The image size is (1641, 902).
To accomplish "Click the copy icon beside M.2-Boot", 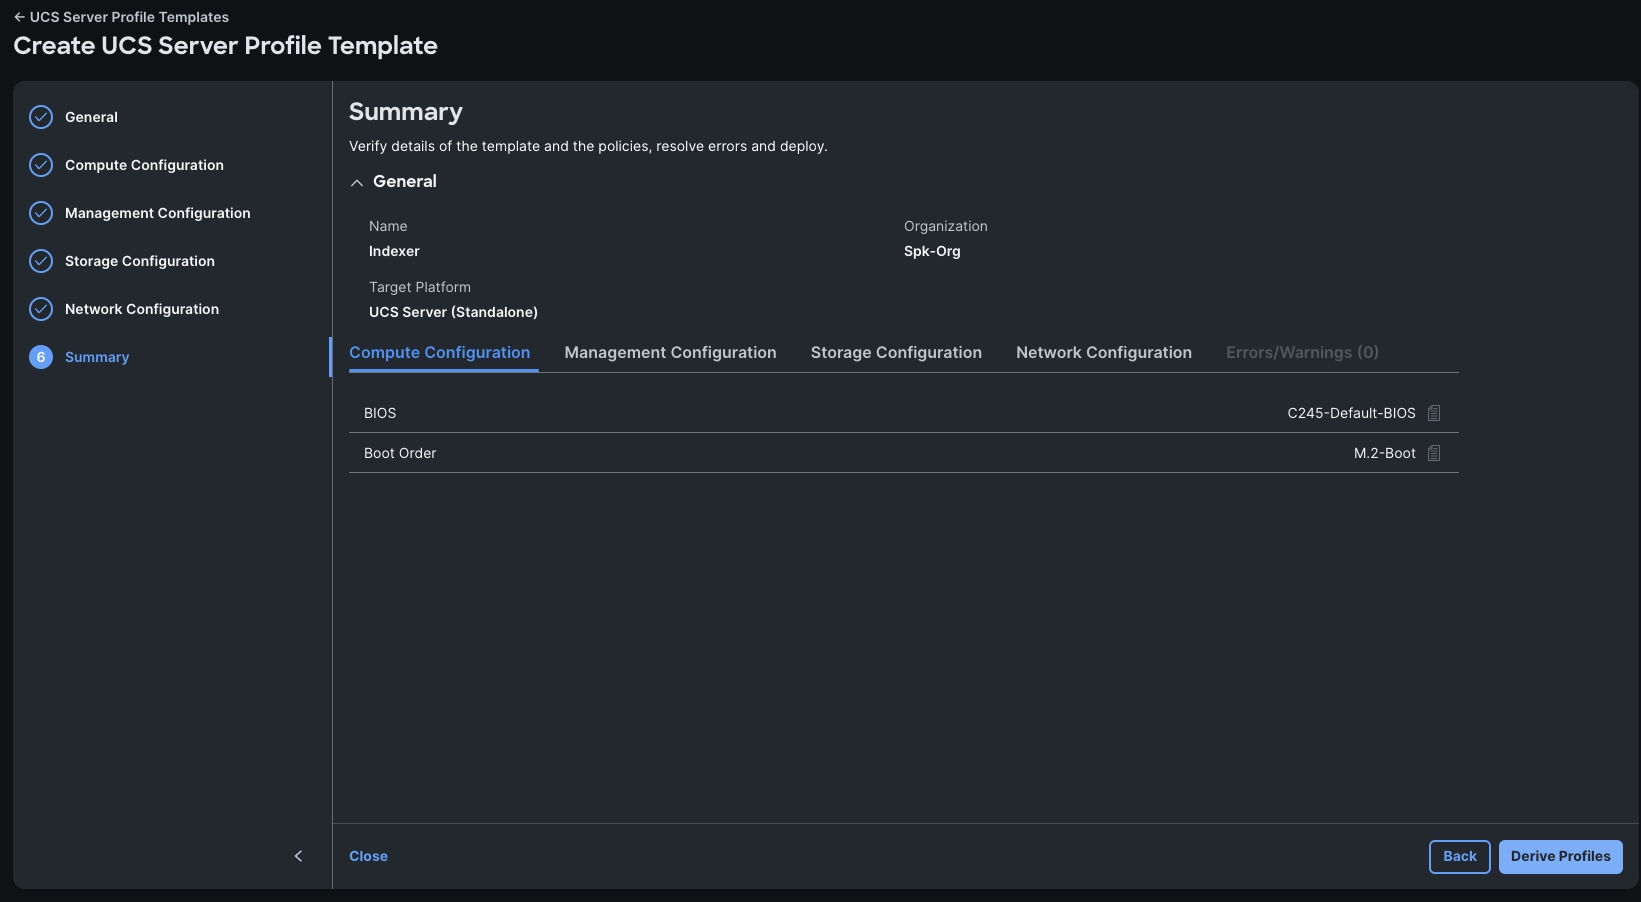I will point(1435,453).
